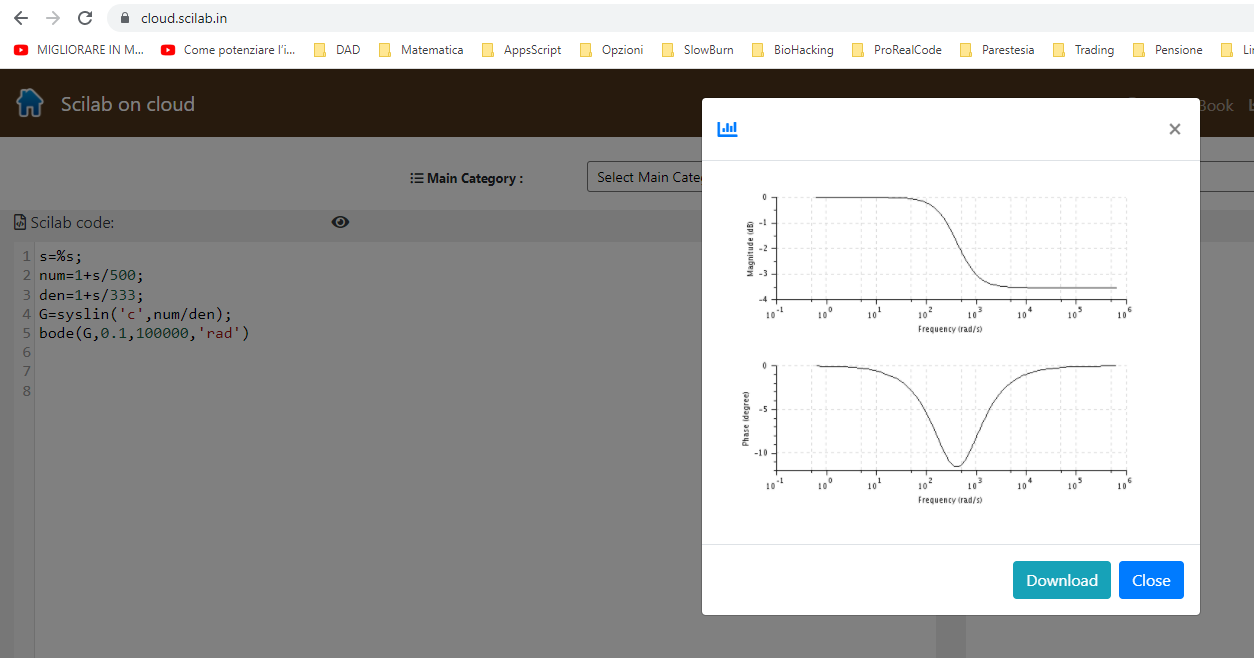Click the Scilab code file icon
The image size is (1254, 658).
click(20, 223)
